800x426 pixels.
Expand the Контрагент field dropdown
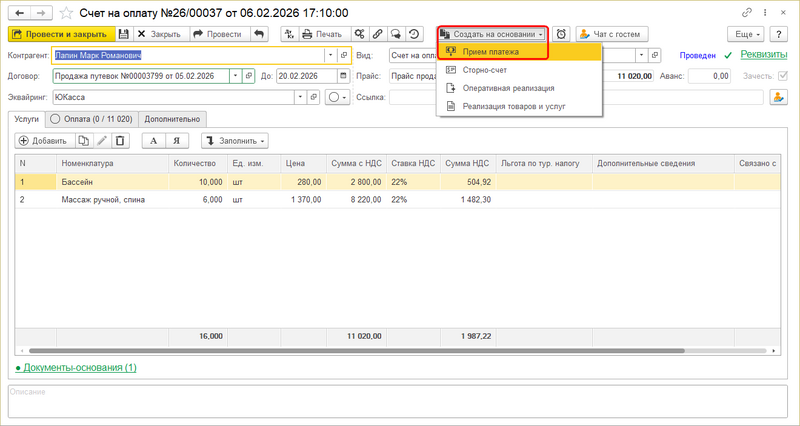(x=331, y=54)
